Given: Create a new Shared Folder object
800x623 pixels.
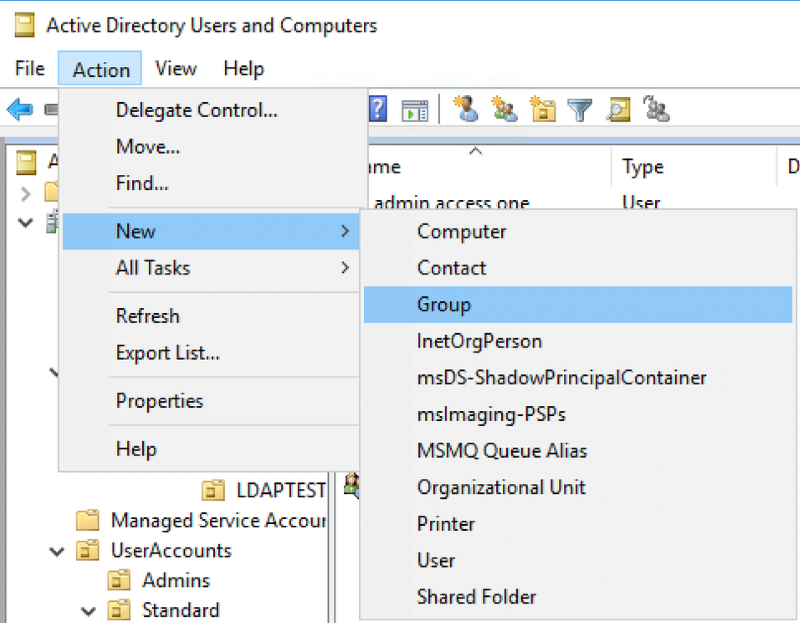Looking at the screenshot, I should point(578,597).
